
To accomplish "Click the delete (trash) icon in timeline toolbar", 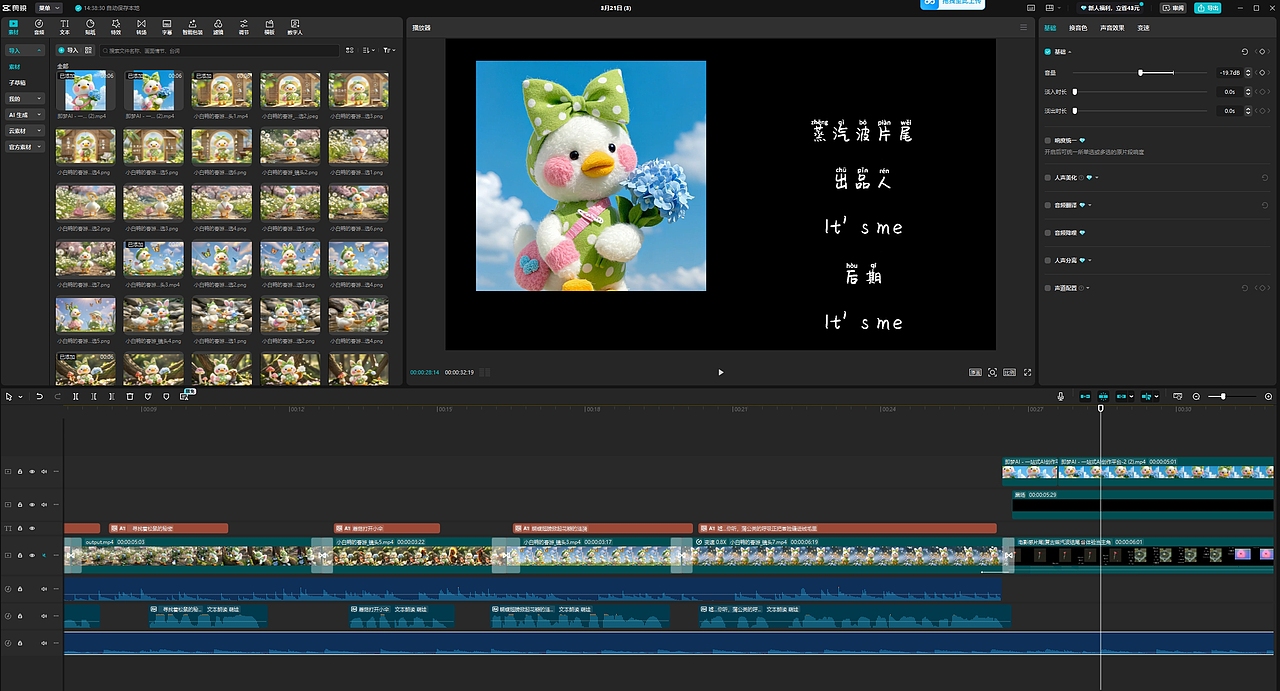I will [x=130, y=397].
